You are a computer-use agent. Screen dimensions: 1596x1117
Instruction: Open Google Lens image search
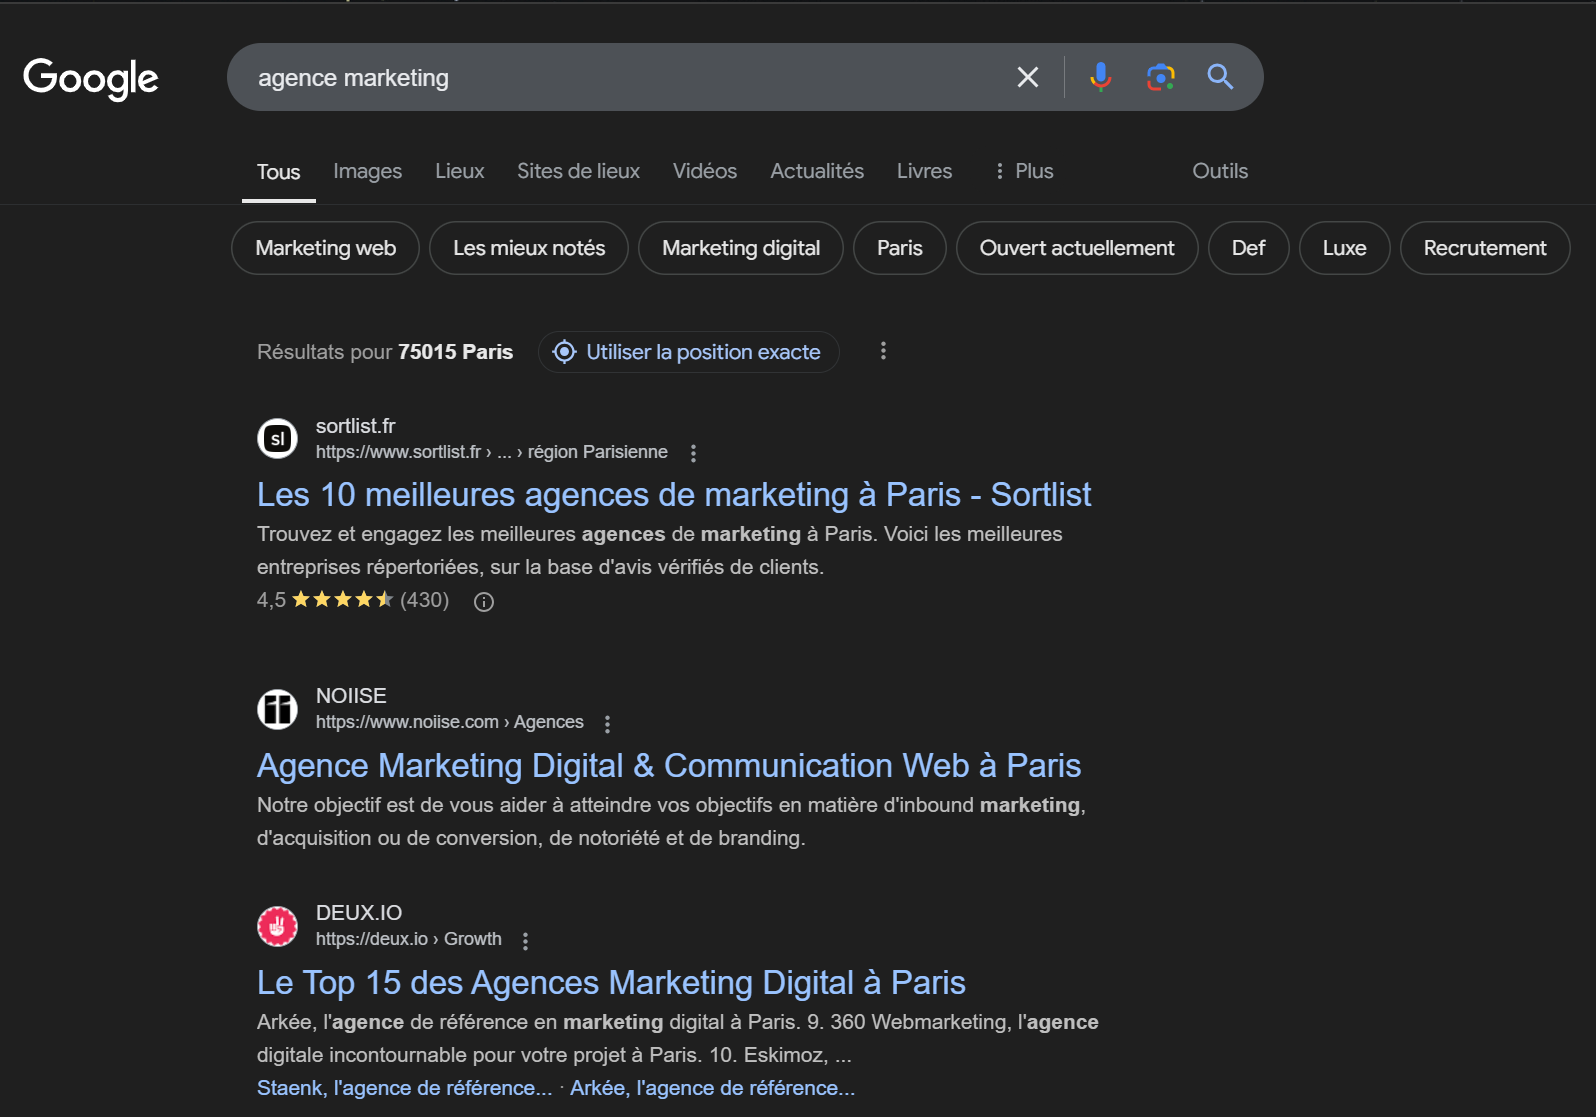click(x=1160, y=77)
